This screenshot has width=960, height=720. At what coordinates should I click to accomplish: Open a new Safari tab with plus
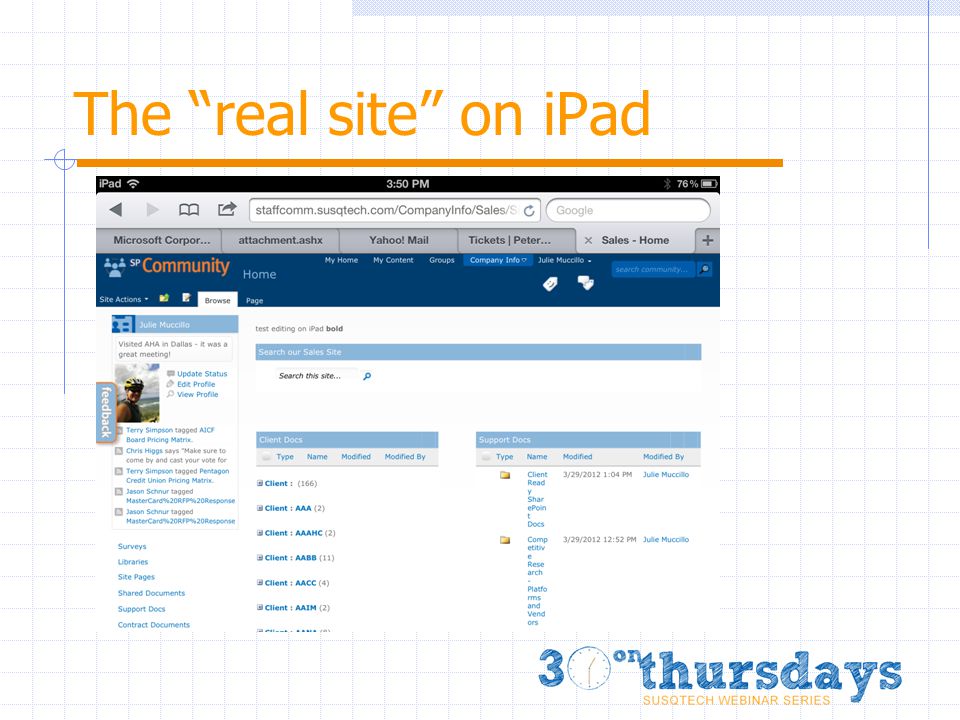[x=708, y=240]
